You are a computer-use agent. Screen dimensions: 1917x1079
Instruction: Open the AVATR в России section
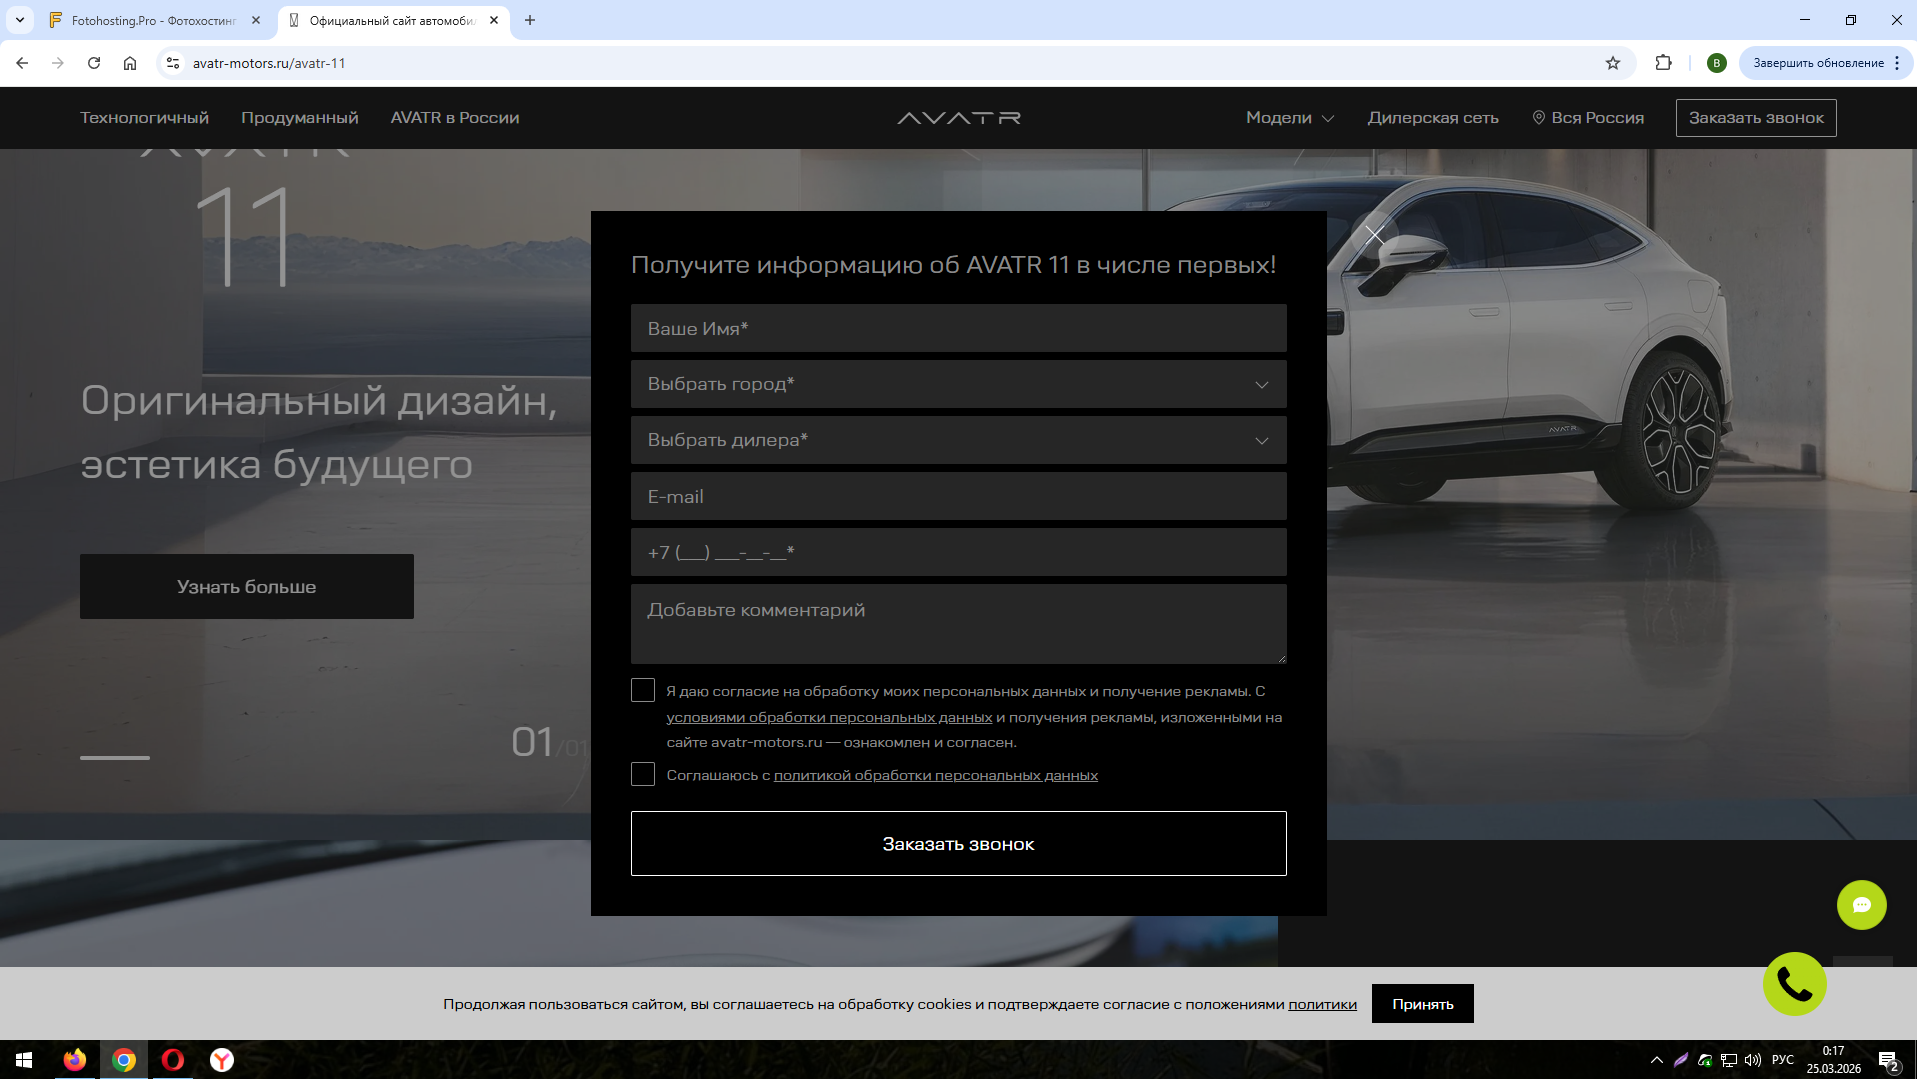point(455,118)
